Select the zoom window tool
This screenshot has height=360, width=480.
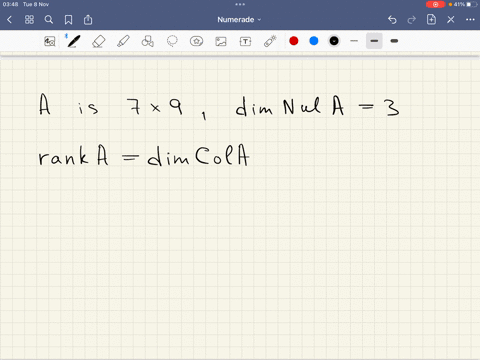point(50,41)
